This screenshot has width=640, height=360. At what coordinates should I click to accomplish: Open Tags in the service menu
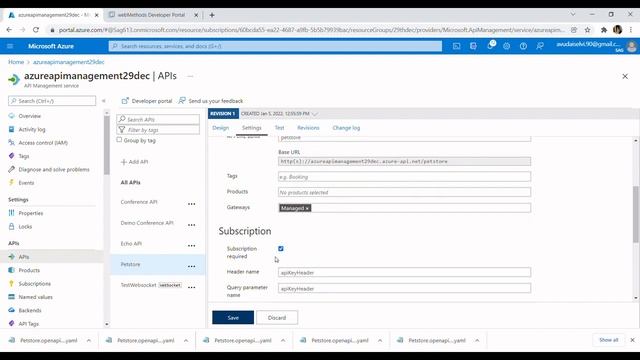click(x=24, y=156)
